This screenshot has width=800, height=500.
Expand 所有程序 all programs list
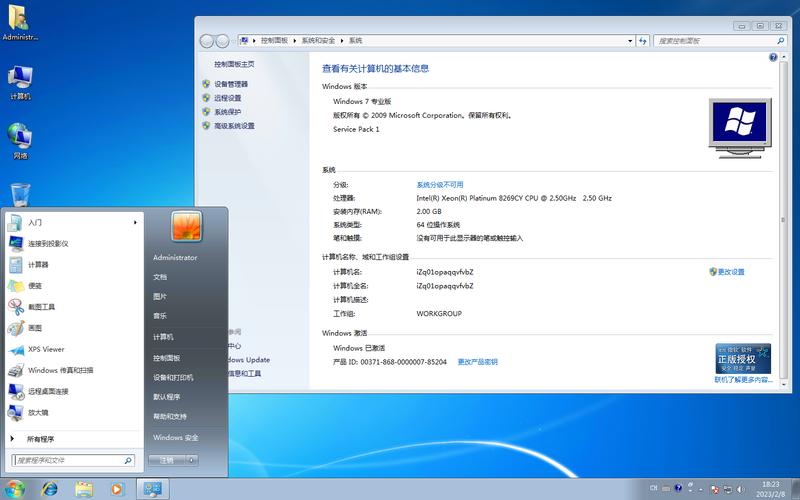coord(73,439)
